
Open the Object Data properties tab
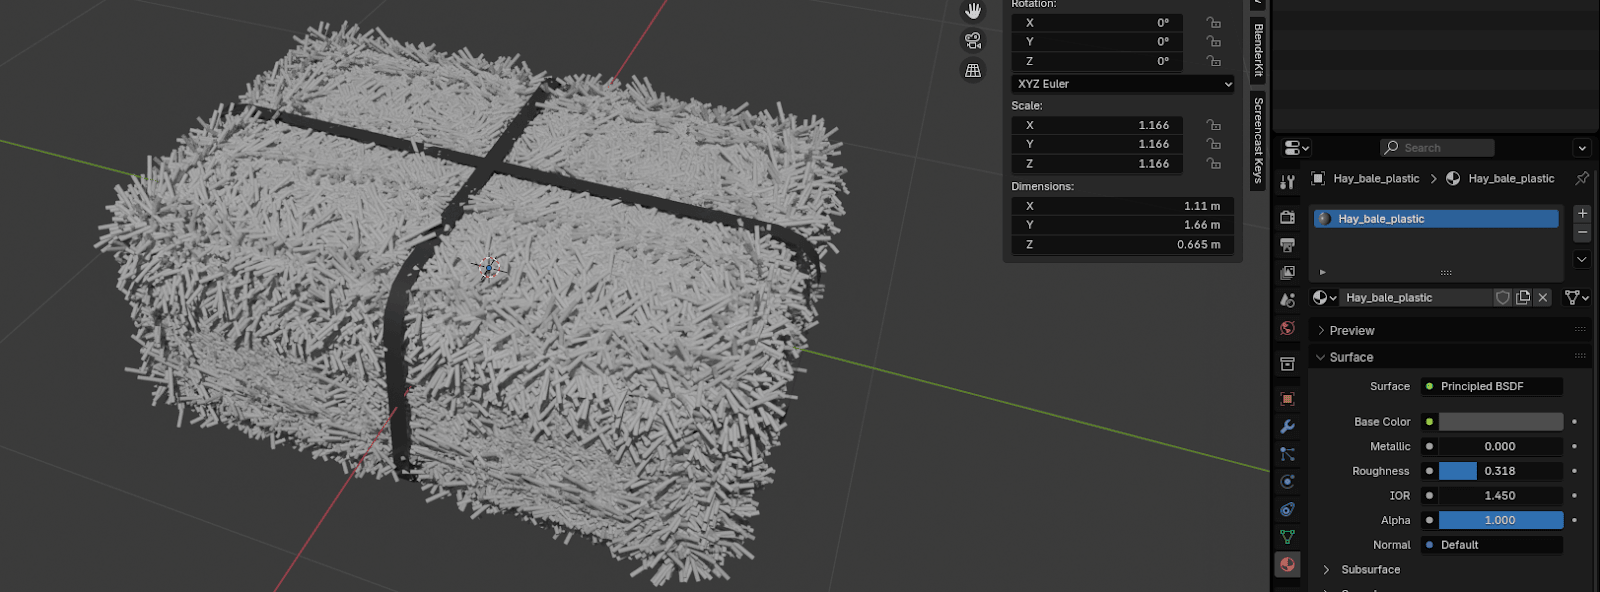[1287, 537]
